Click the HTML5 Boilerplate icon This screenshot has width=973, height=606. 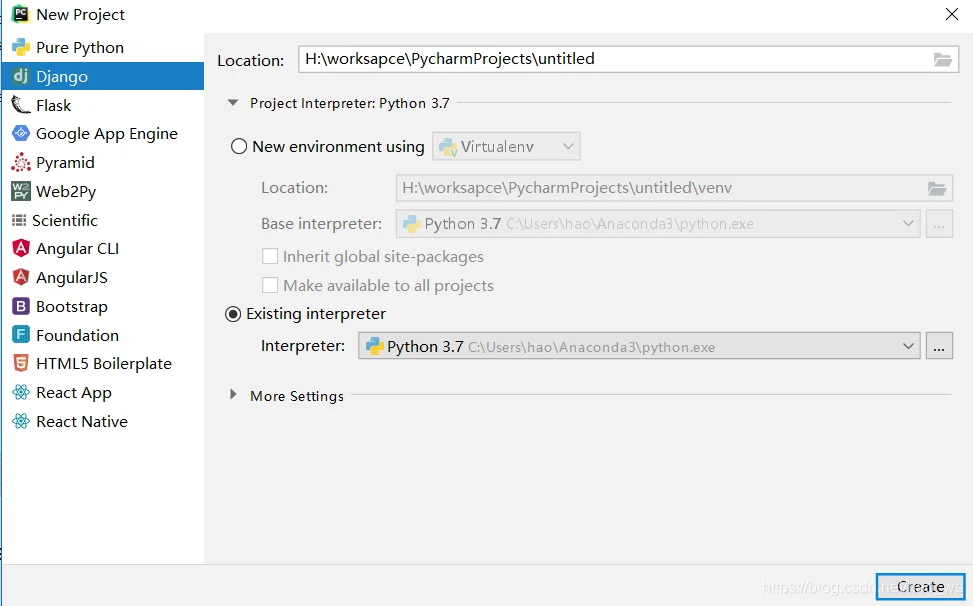[20, 363]
